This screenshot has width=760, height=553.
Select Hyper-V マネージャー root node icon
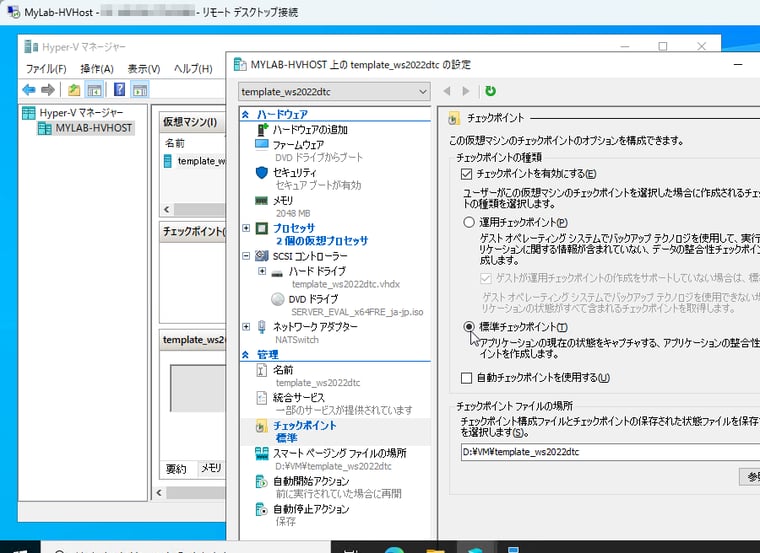click(29, 113)
